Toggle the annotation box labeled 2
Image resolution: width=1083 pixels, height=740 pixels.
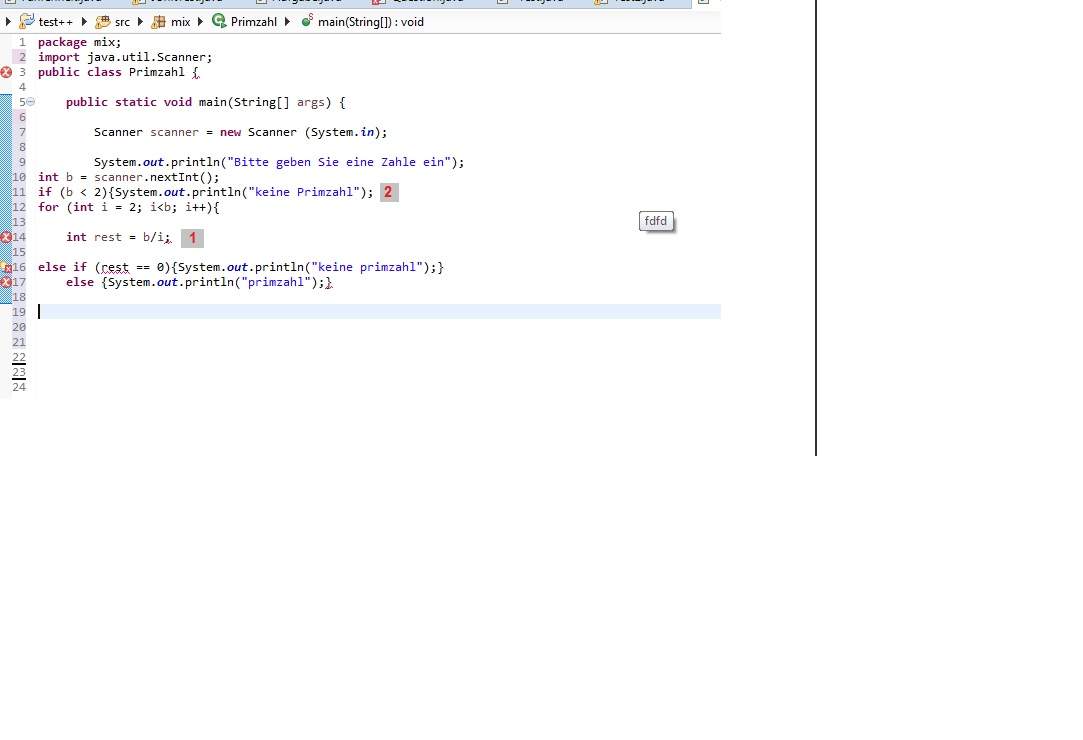click(x=388, y=192)
